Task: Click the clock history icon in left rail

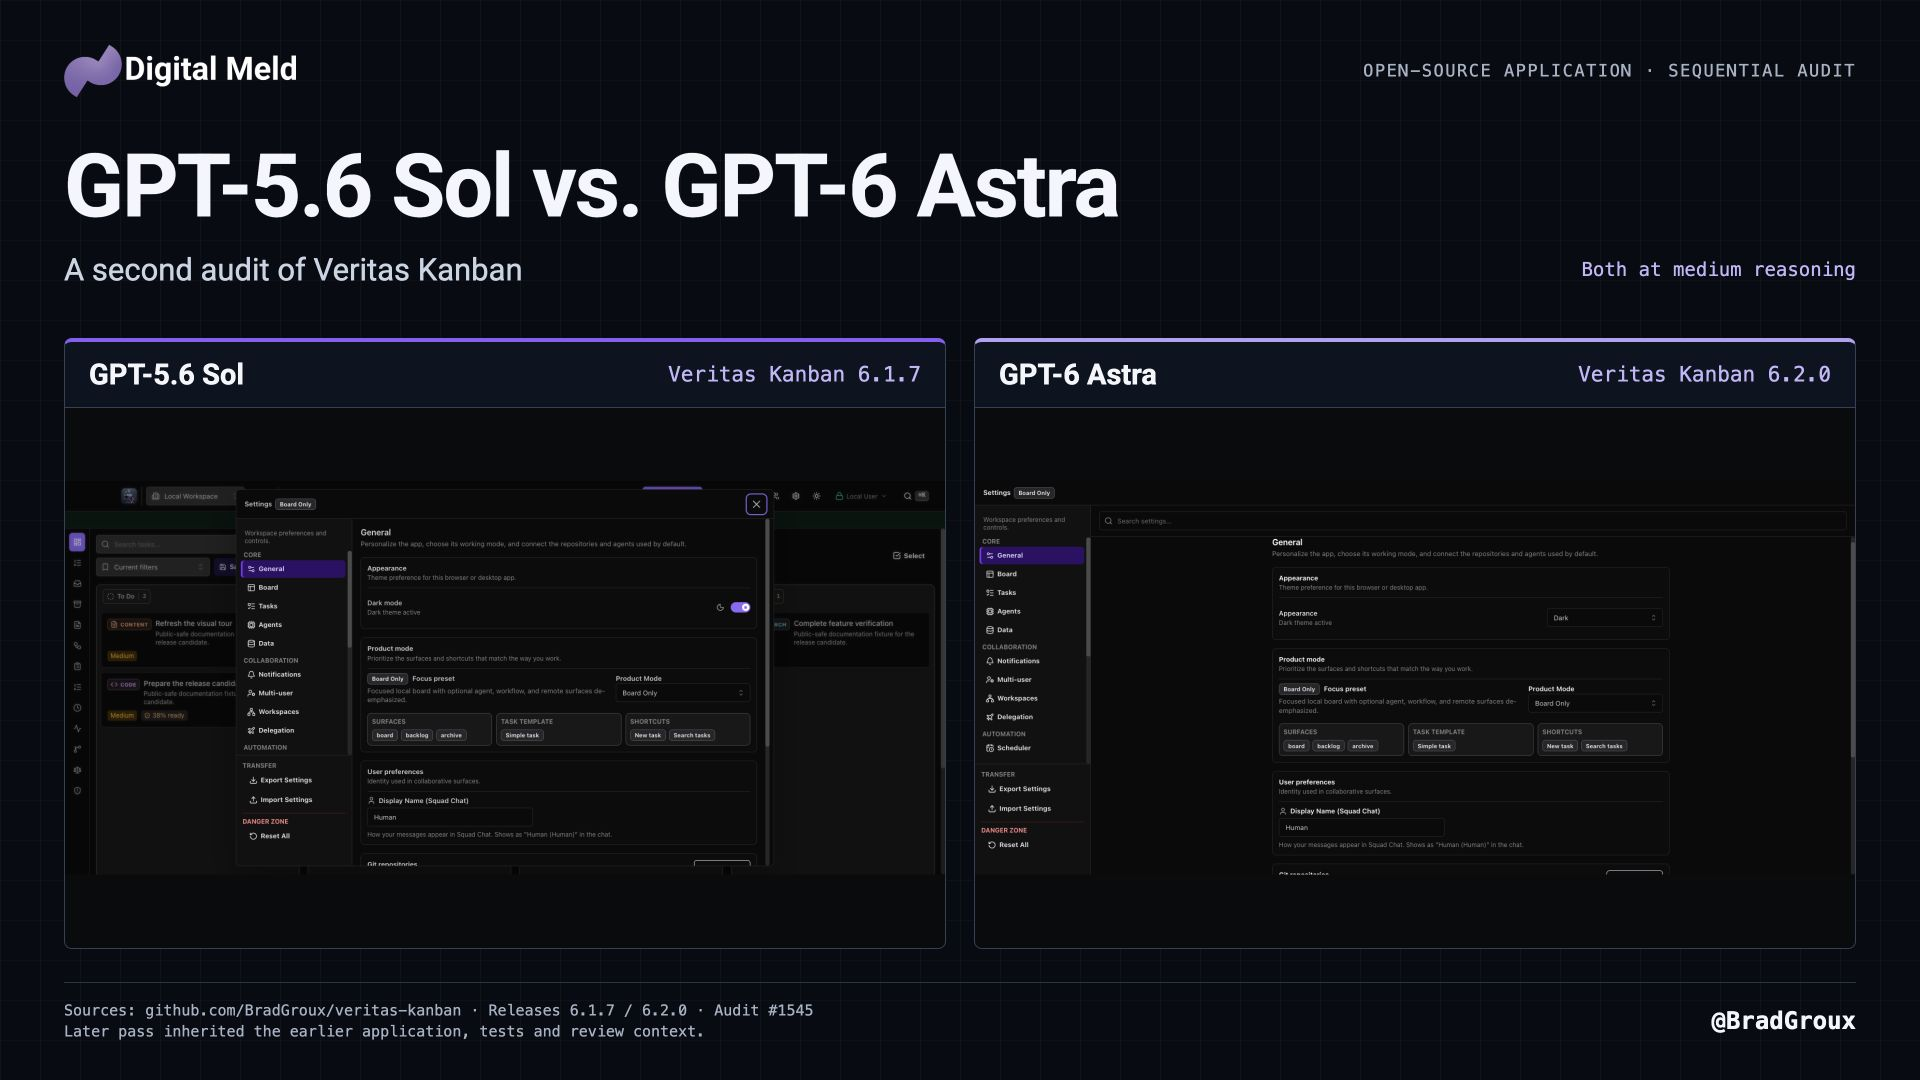Action: coord(77,707)
